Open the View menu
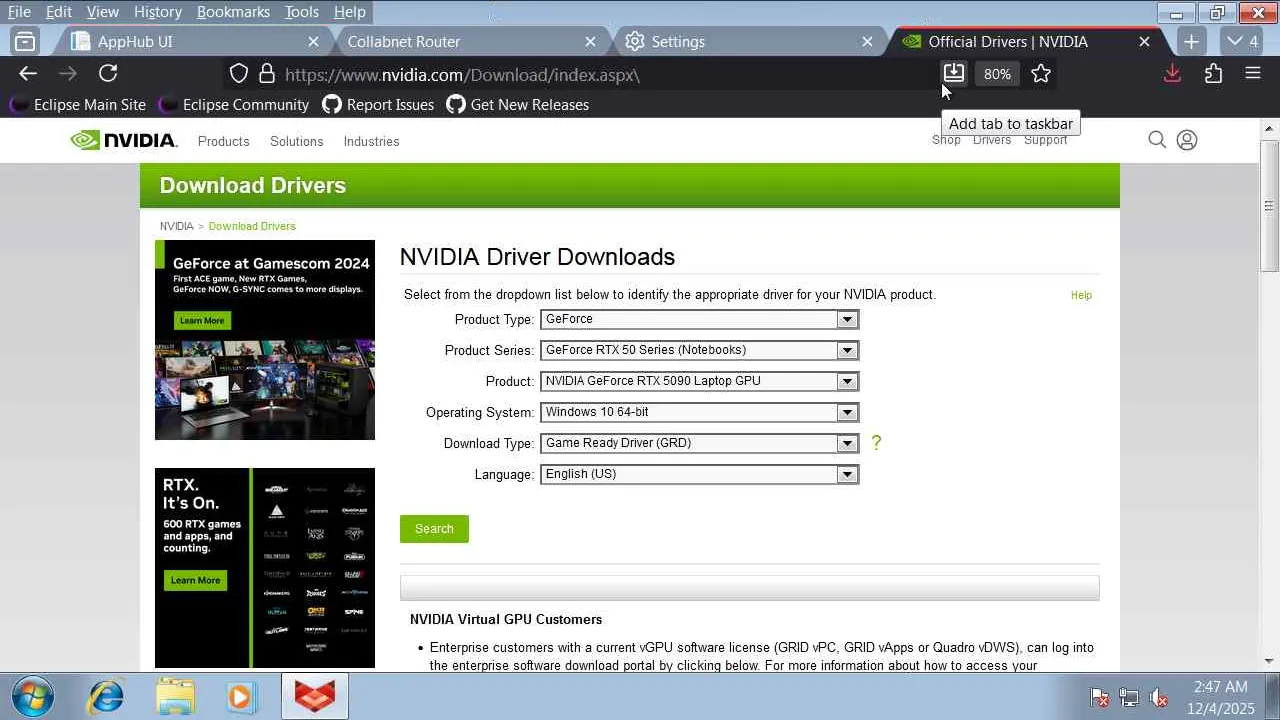 click(x=103, y=12)
